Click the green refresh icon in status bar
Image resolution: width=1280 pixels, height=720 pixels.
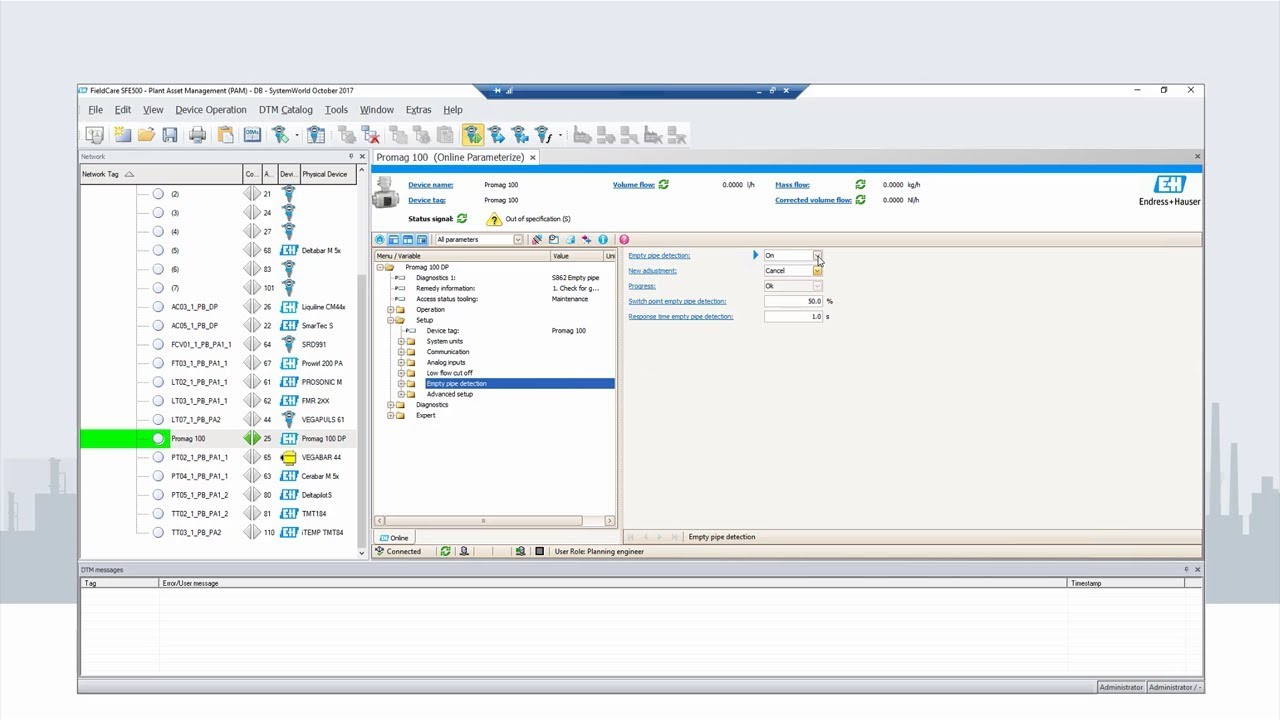click(x=446, y=551)
